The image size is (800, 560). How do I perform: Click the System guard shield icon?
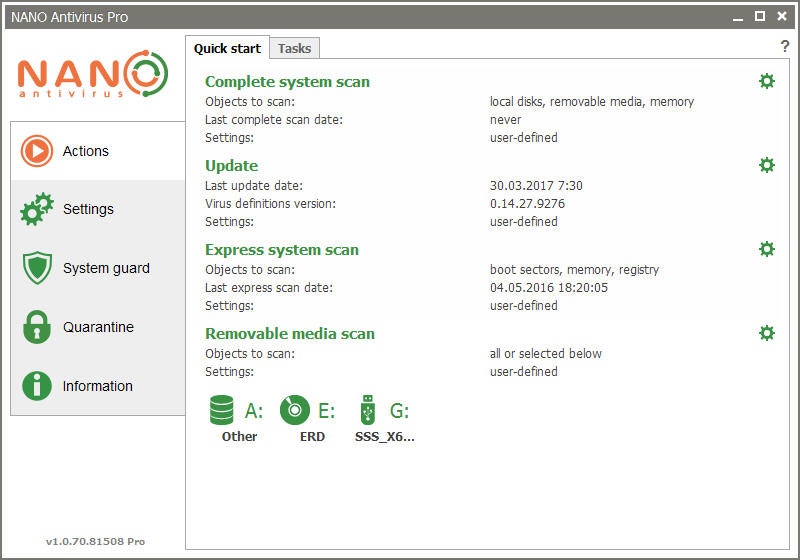point(37,268)
